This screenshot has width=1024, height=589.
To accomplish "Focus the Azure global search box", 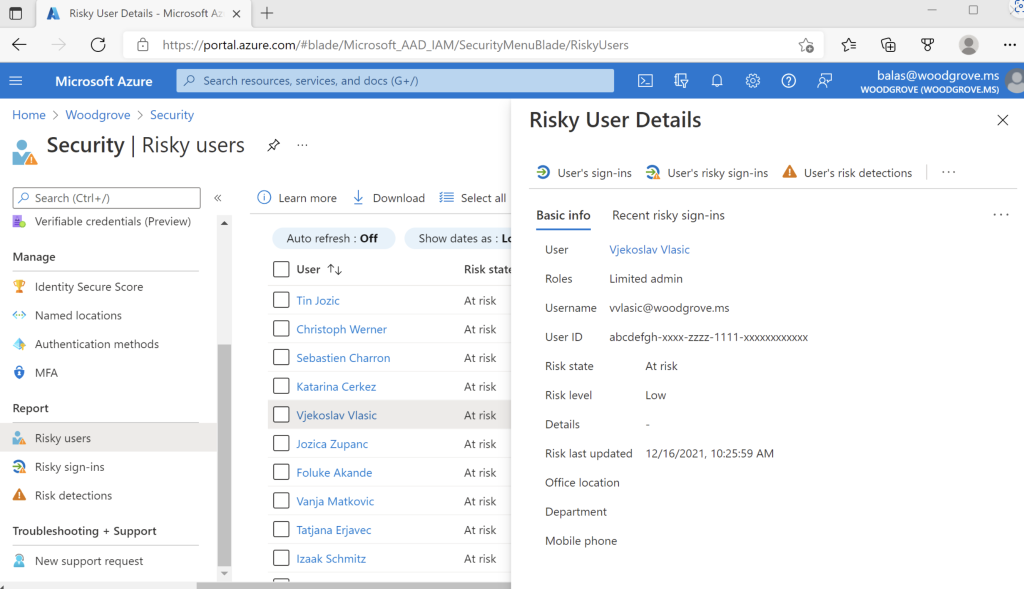I will 395,81.
